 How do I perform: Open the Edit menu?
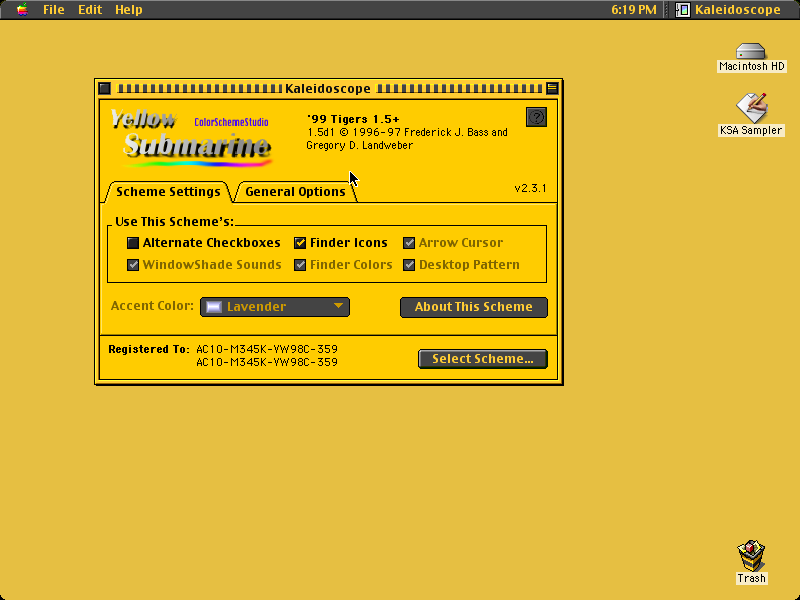pyautogui.click(x=90, y=9)
